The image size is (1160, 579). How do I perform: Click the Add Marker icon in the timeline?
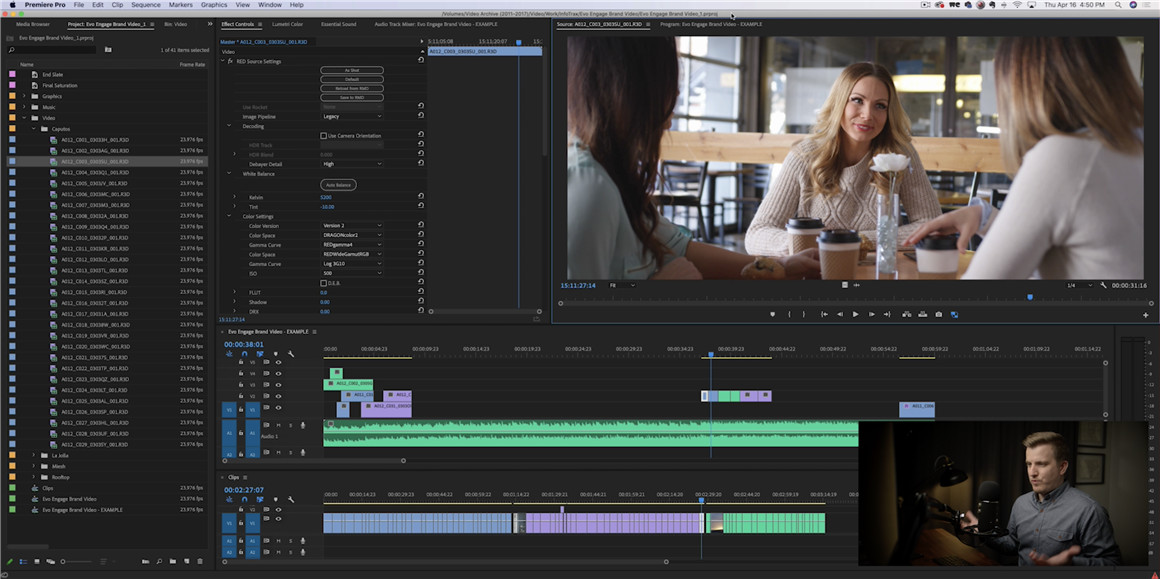[276, 354]
